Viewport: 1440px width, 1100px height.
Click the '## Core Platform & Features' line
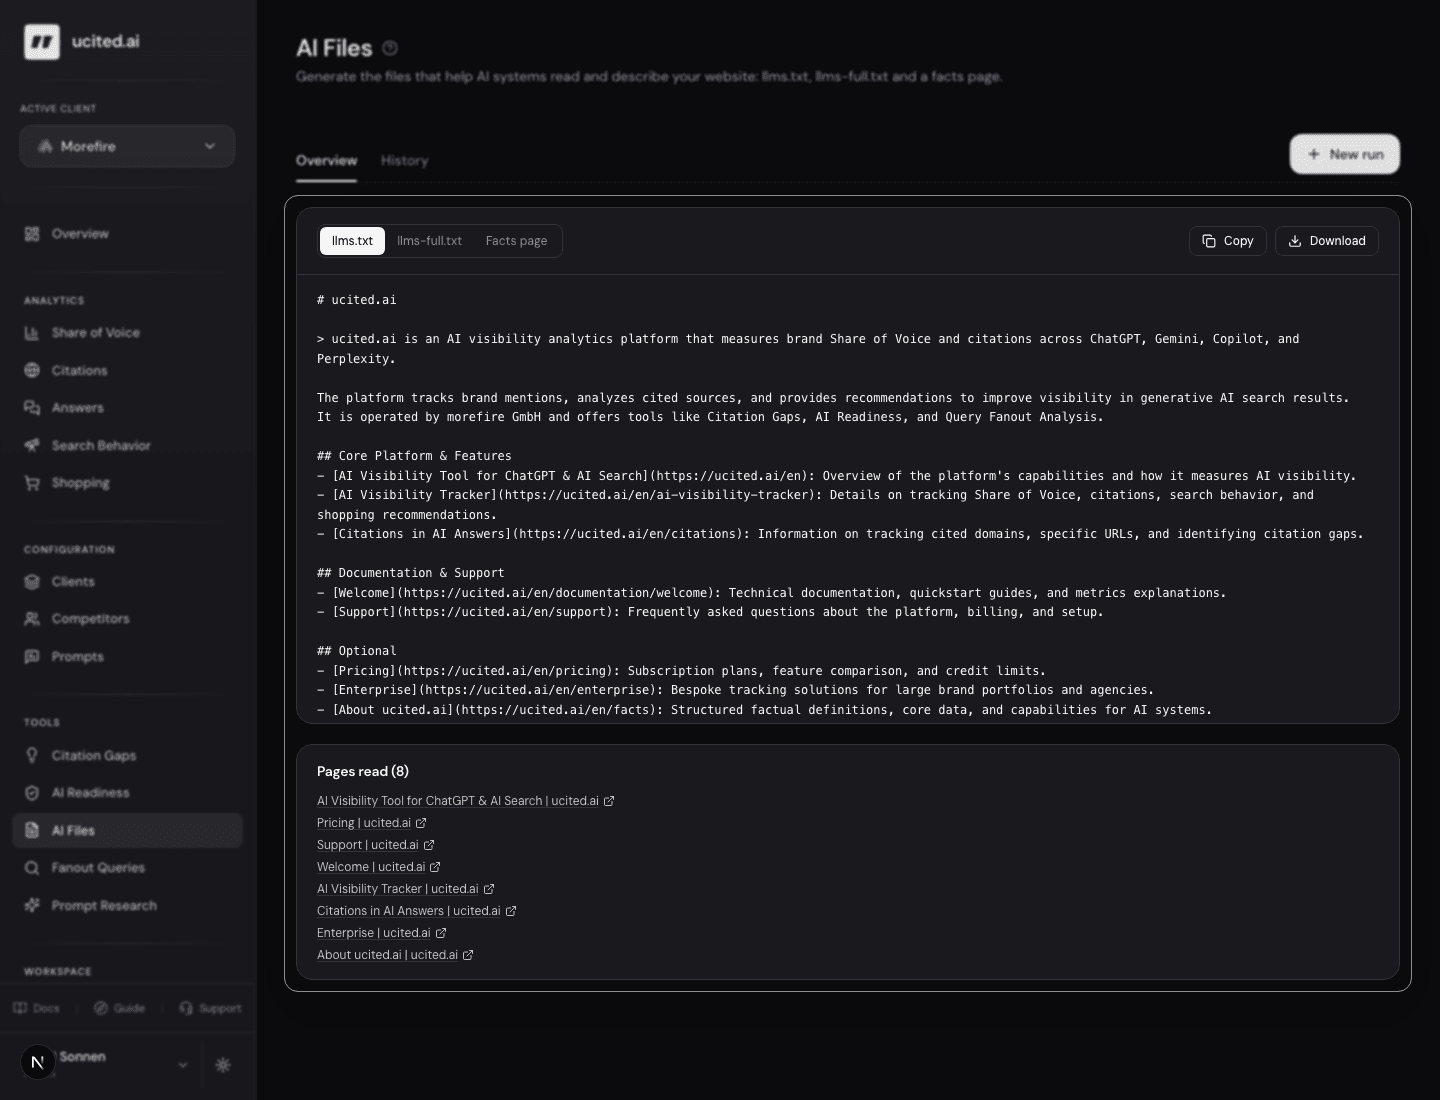(x=414, y=456)
